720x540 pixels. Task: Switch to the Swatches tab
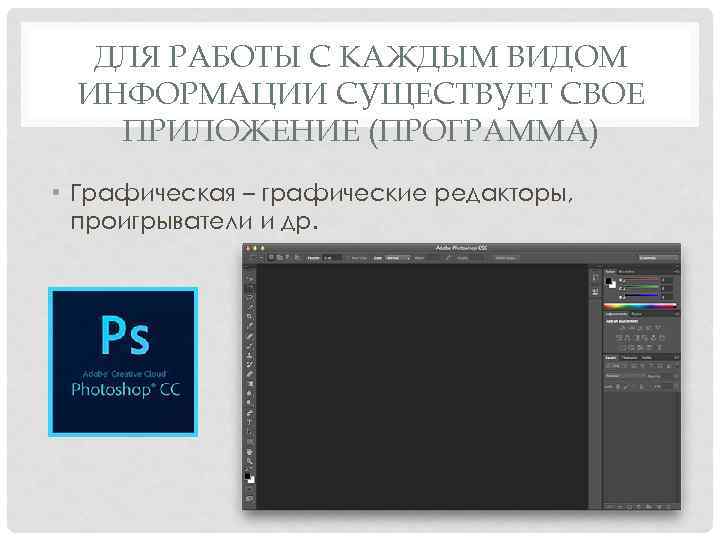628,272
